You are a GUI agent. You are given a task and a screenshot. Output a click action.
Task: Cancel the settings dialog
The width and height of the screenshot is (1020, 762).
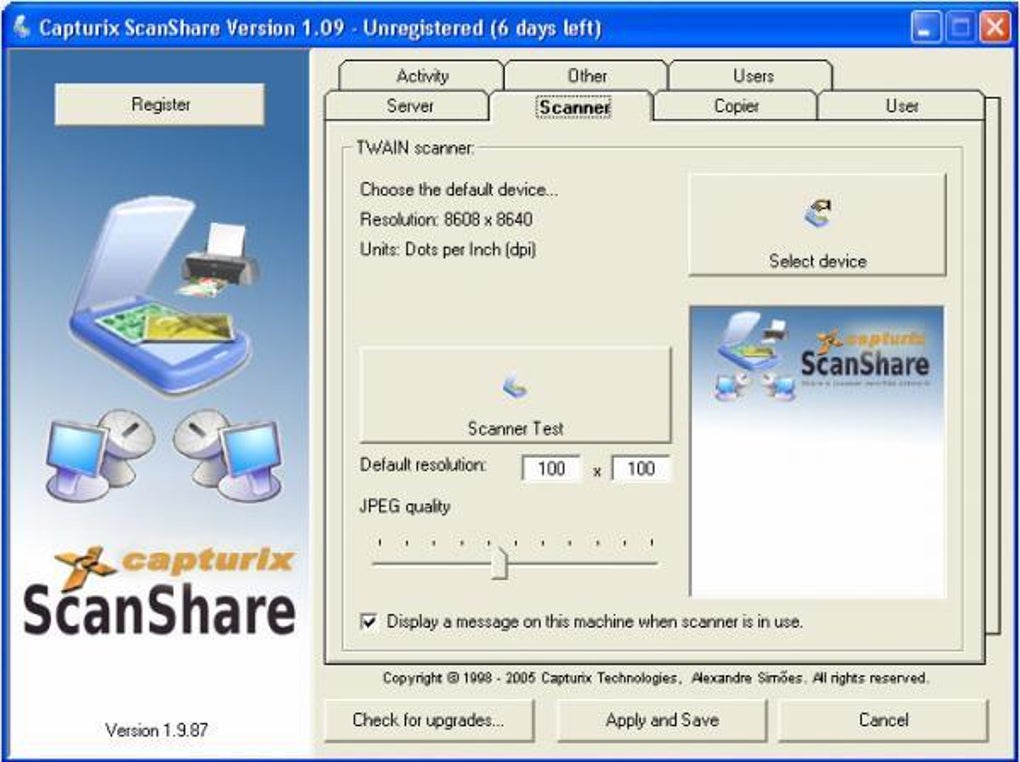click(883, 720)
